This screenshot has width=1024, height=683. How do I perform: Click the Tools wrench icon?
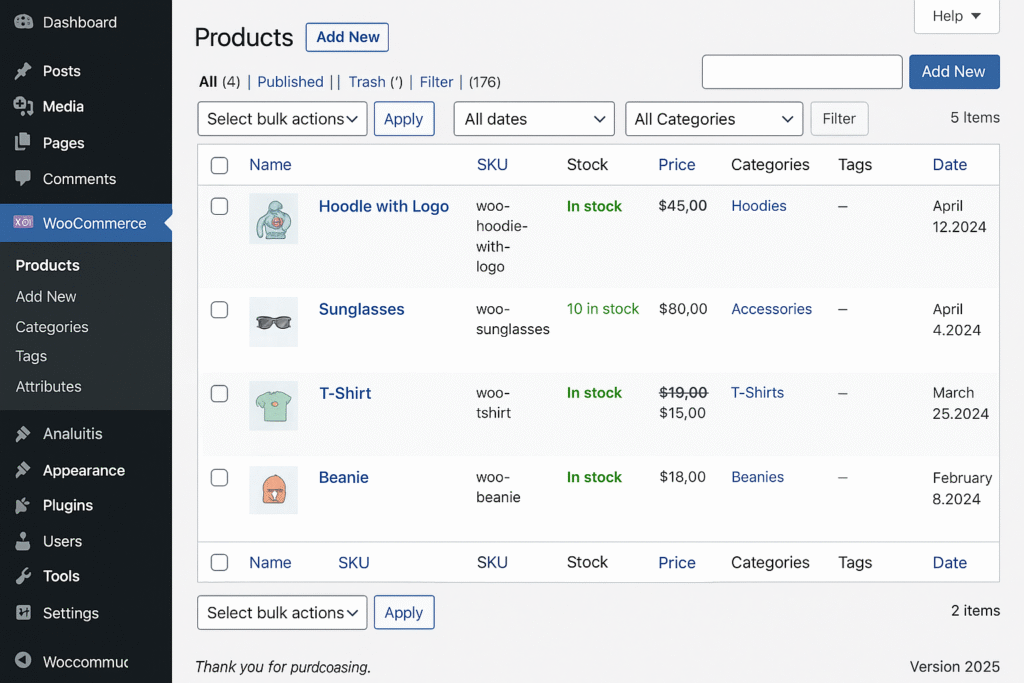pos(24,576)
